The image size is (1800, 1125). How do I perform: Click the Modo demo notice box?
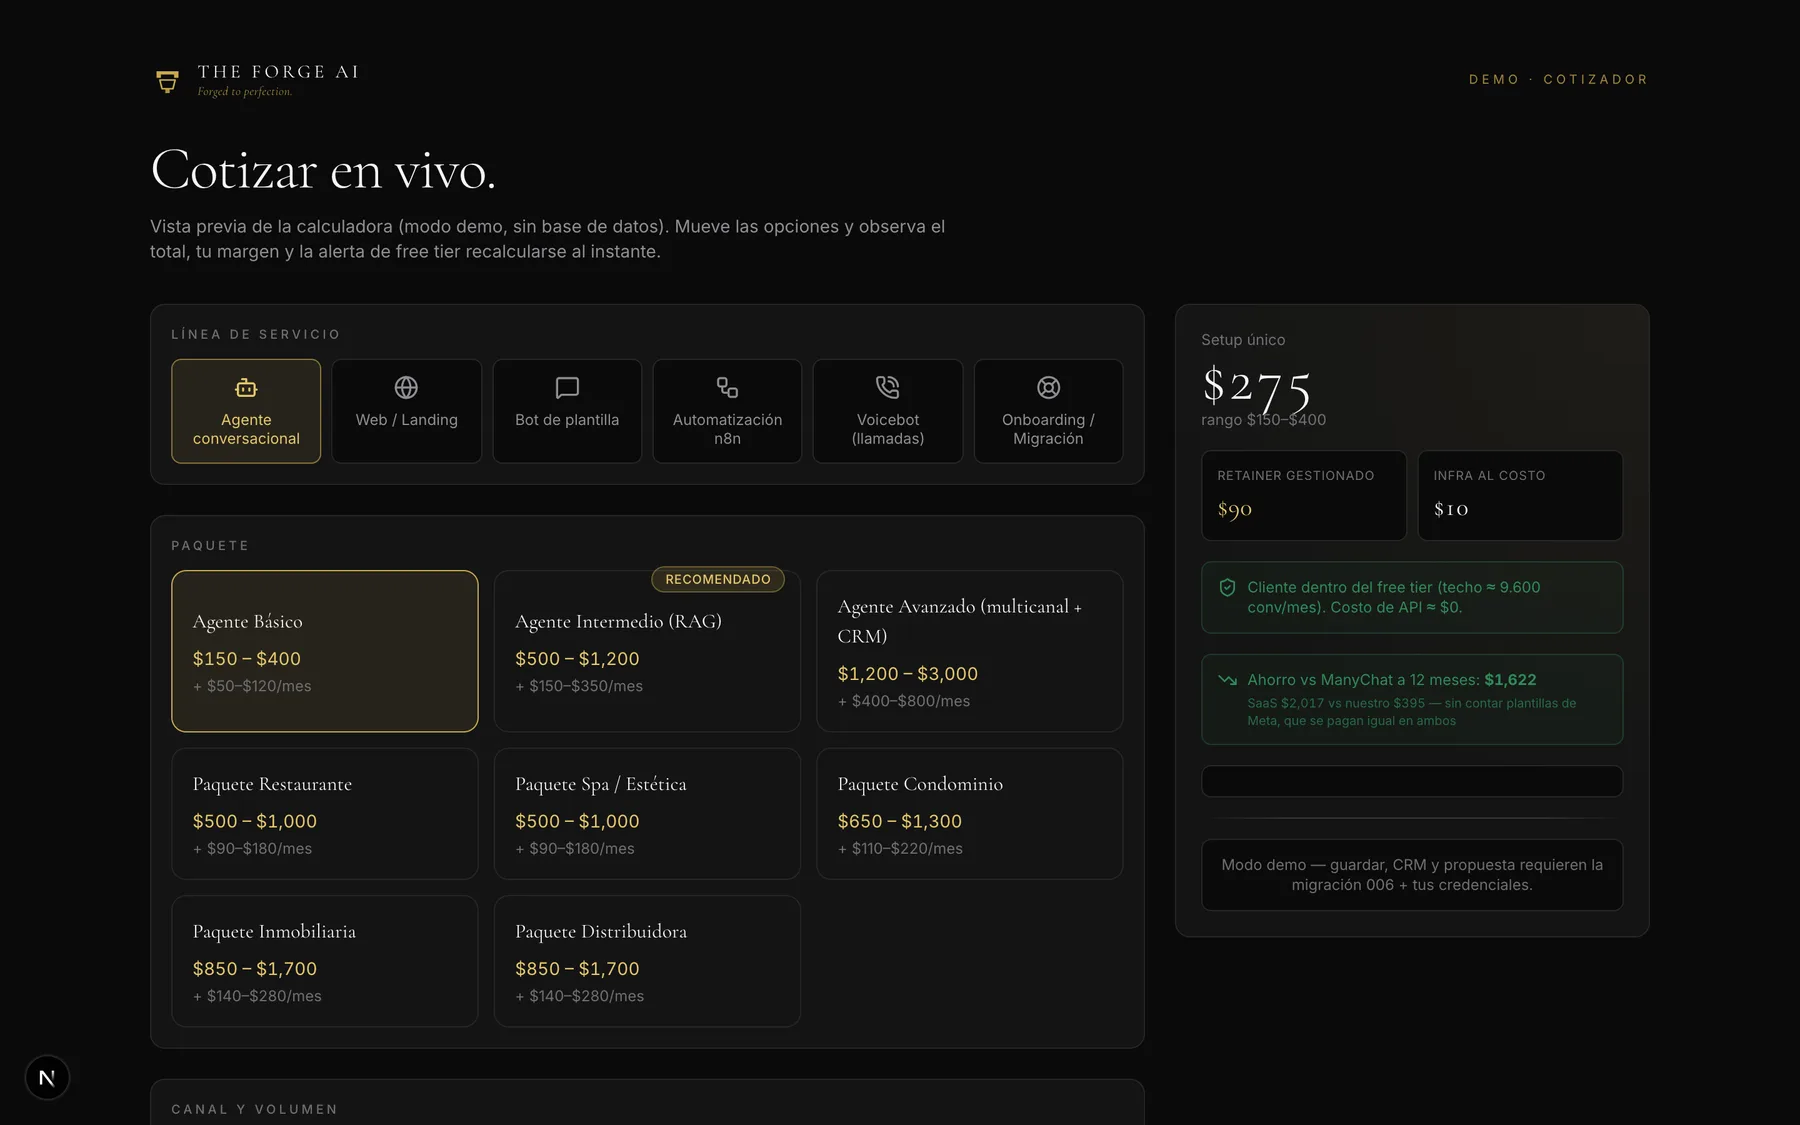point(1412,875)
